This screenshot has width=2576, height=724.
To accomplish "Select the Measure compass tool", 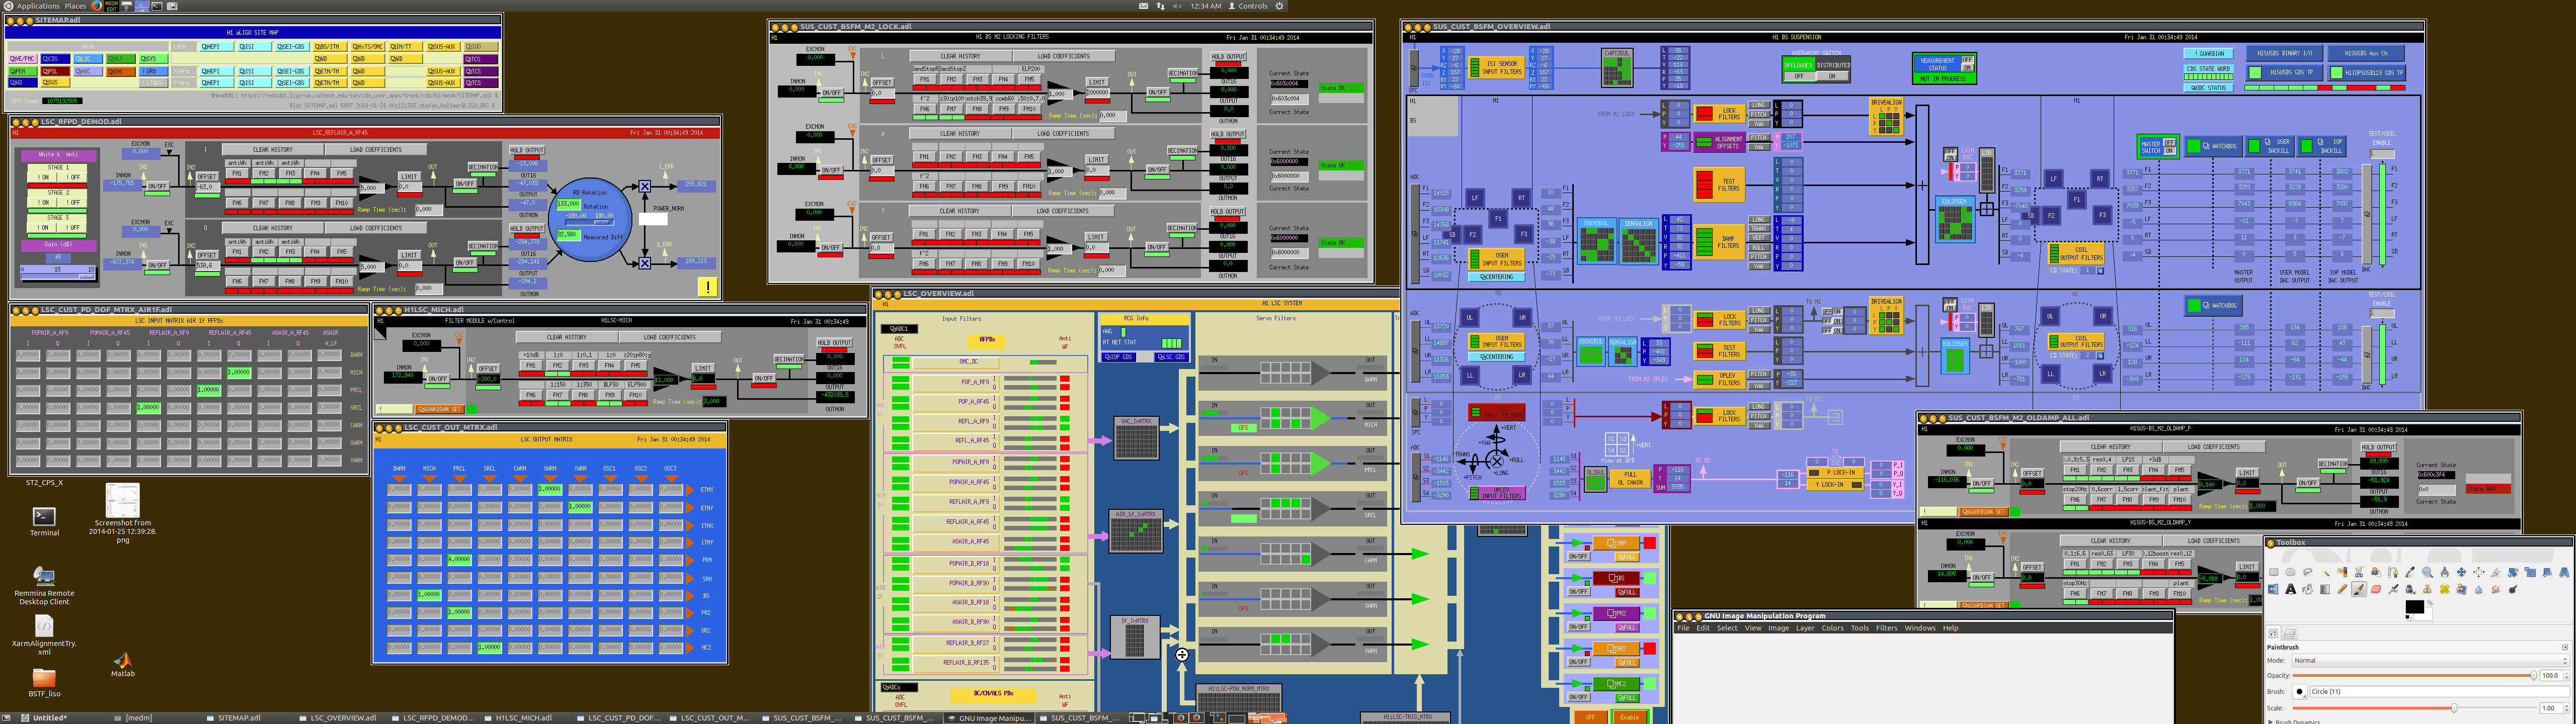I will (2444, 572).
